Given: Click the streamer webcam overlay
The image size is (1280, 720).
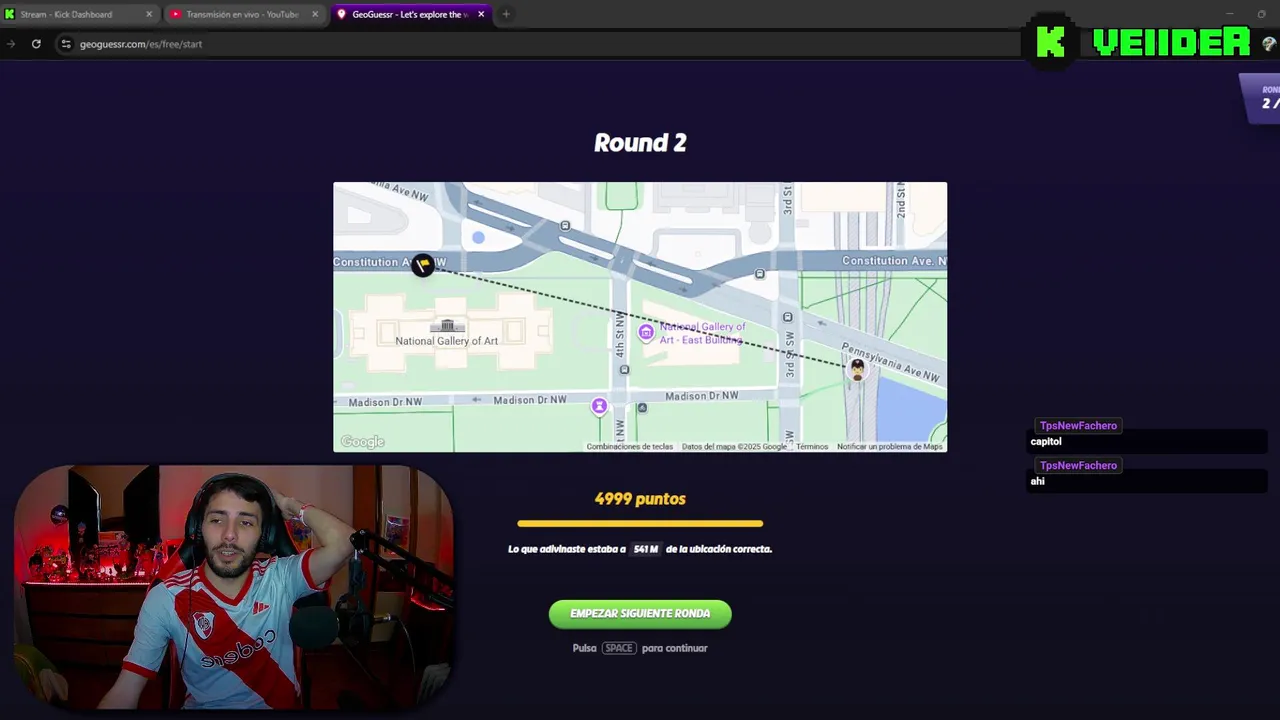Looking at the screenshot, I should click(x=233, y=588).
